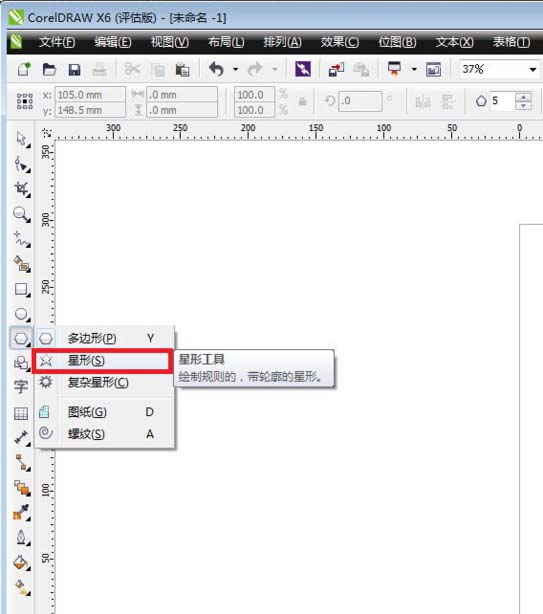Select the Connector tool
This screenshot has width=543, height=614.
point(22,463)
